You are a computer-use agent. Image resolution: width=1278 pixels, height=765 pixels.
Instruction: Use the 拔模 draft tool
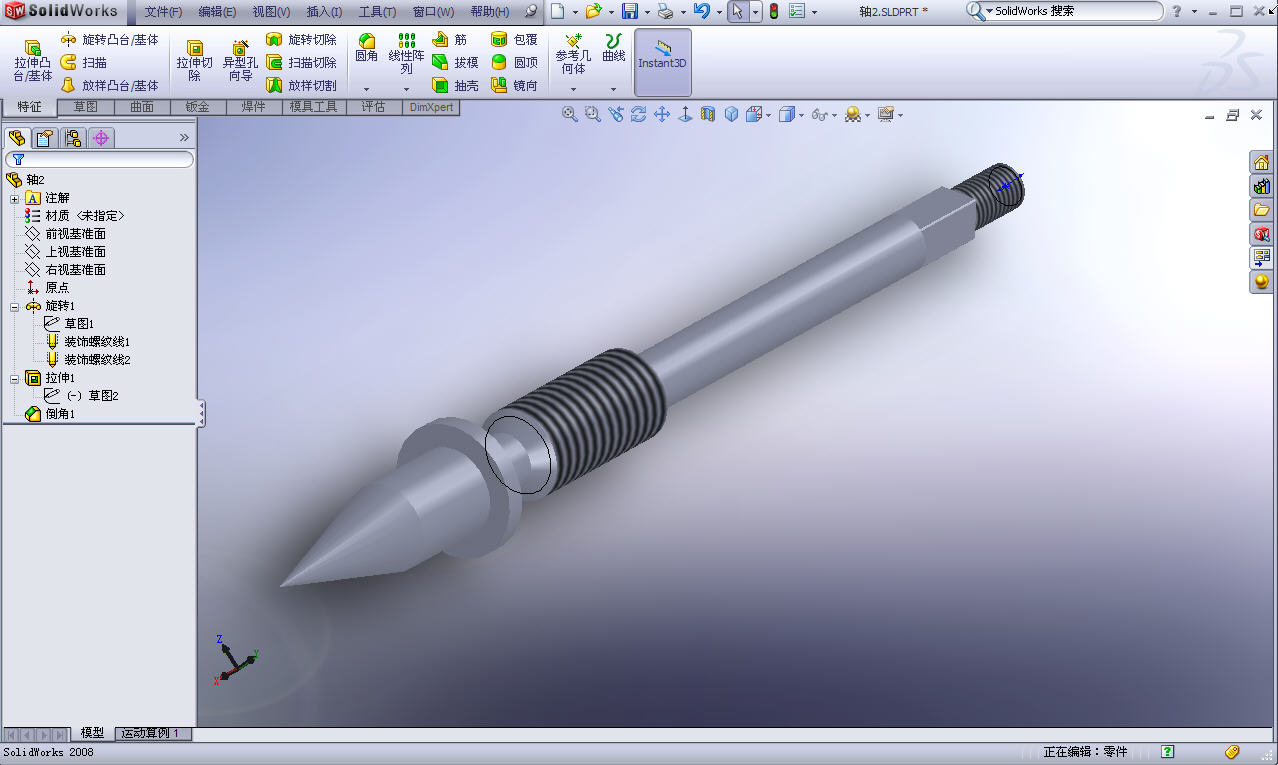coord(456,63)
